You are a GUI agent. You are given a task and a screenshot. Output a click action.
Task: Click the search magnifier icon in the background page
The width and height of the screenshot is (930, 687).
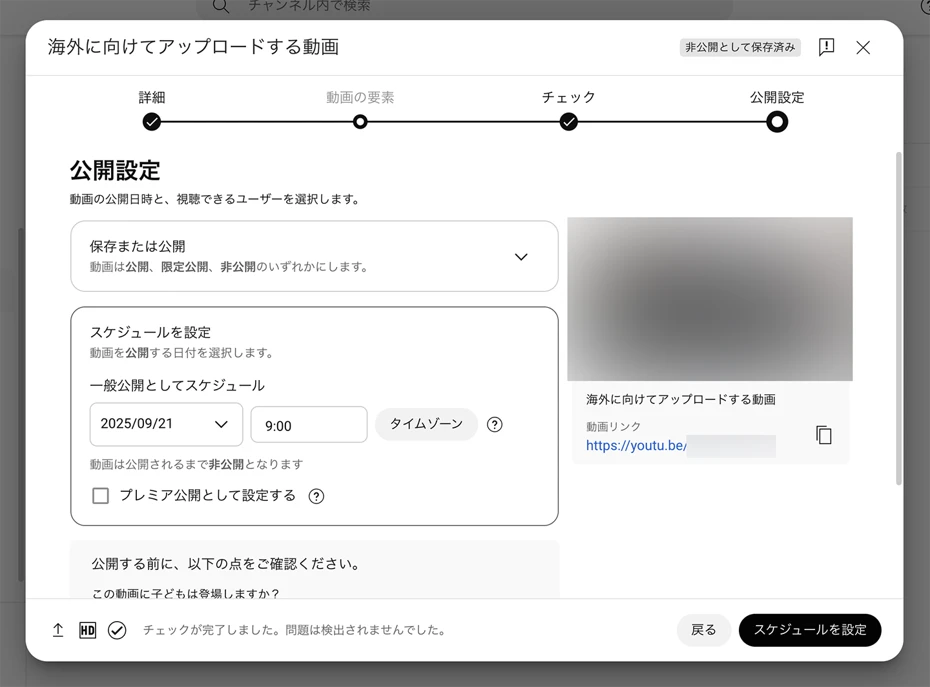coord(221,7)
